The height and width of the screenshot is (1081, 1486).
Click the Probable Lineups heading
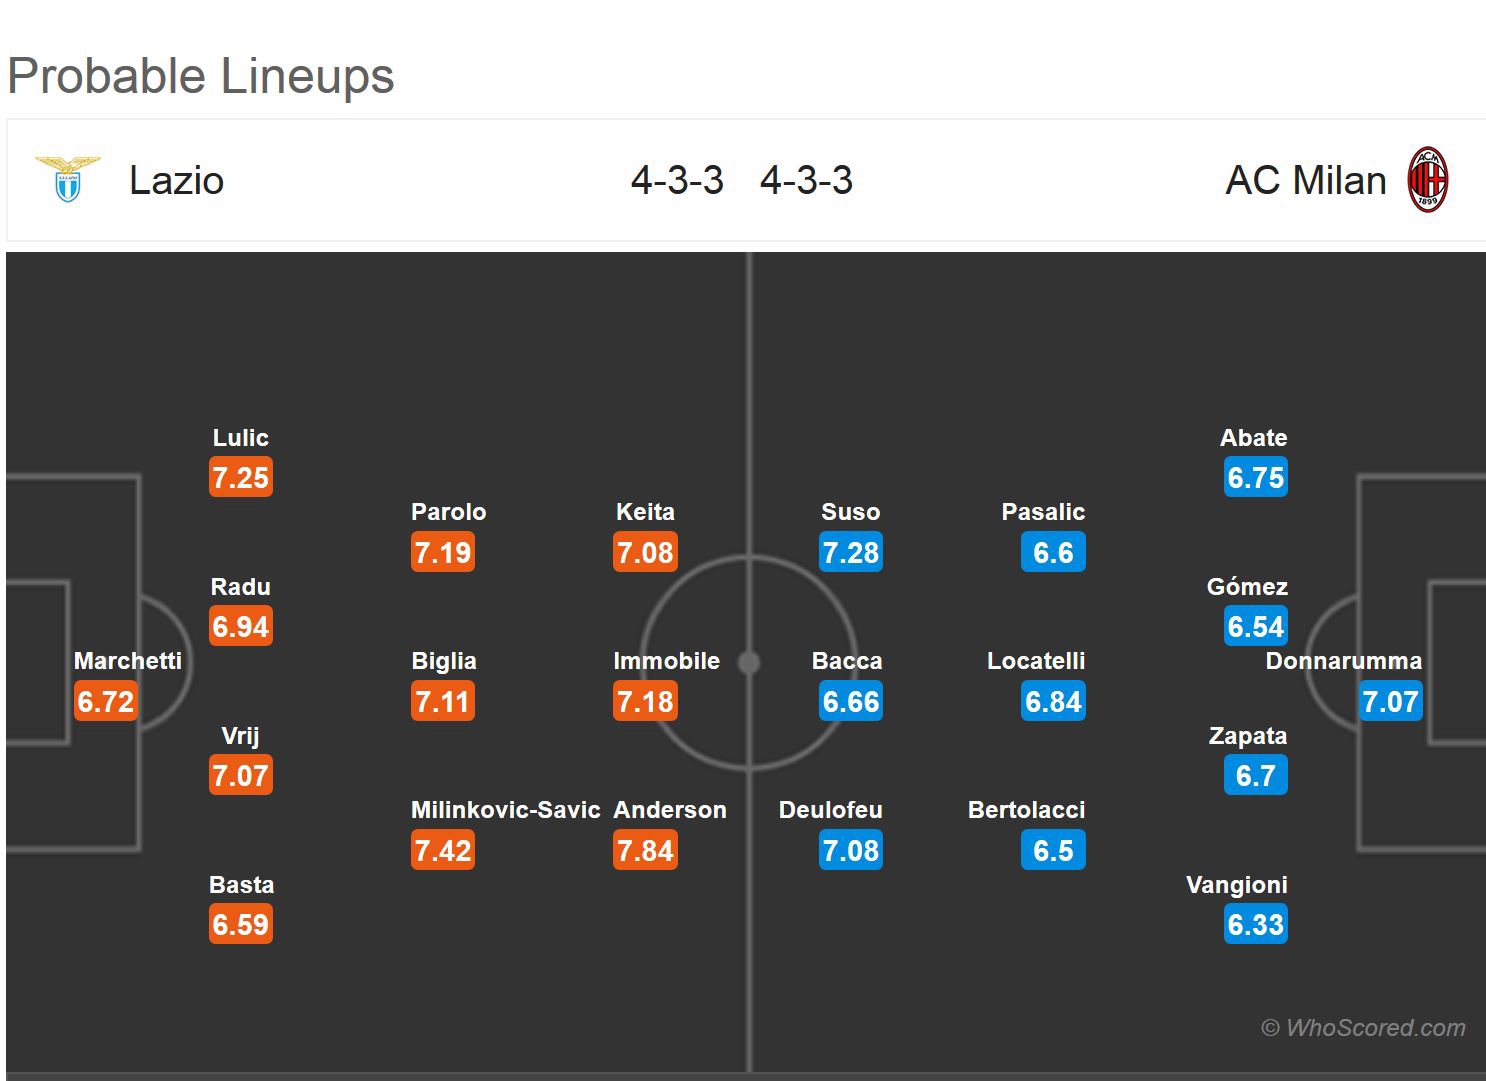(x=201, y=76)
